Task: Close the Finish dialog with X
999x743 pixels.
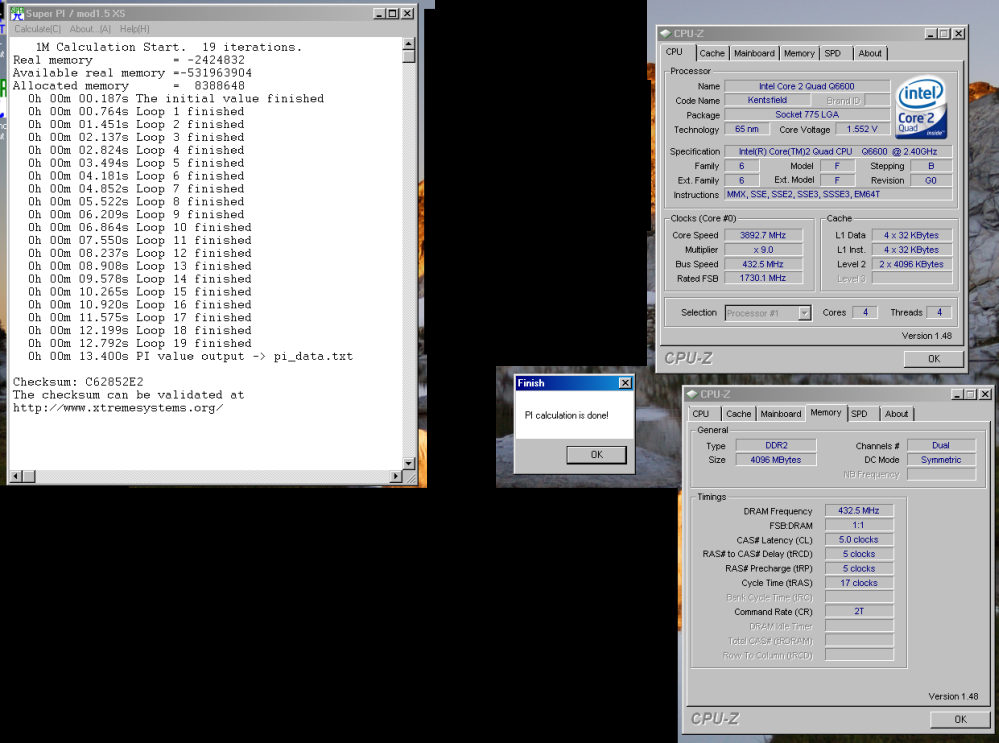Action: point(625,383)
